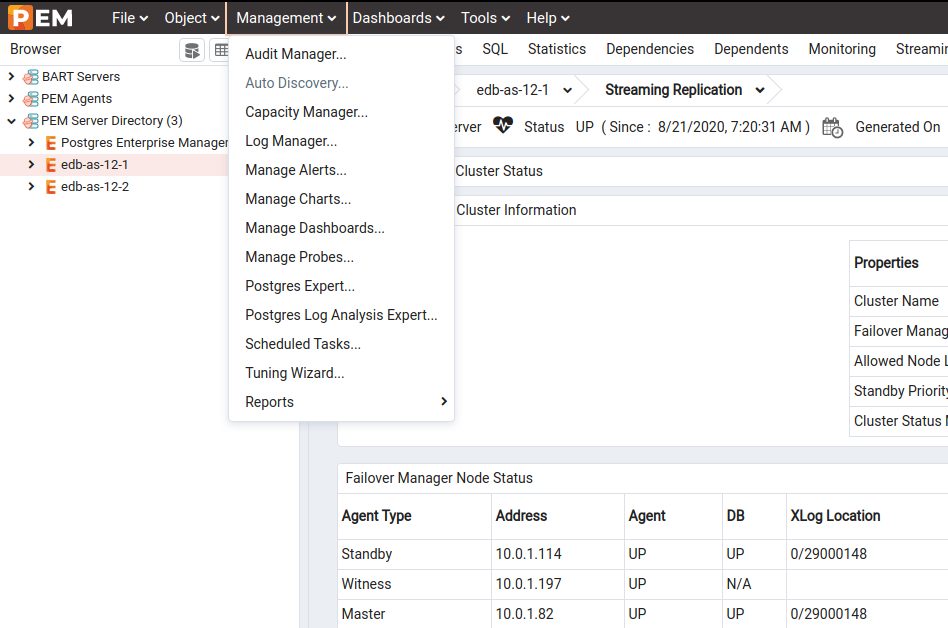The width and height of the screenshot is (948, 628).
Task: Select the PEM Agents group icon
Action: click(x=31, y=99)
